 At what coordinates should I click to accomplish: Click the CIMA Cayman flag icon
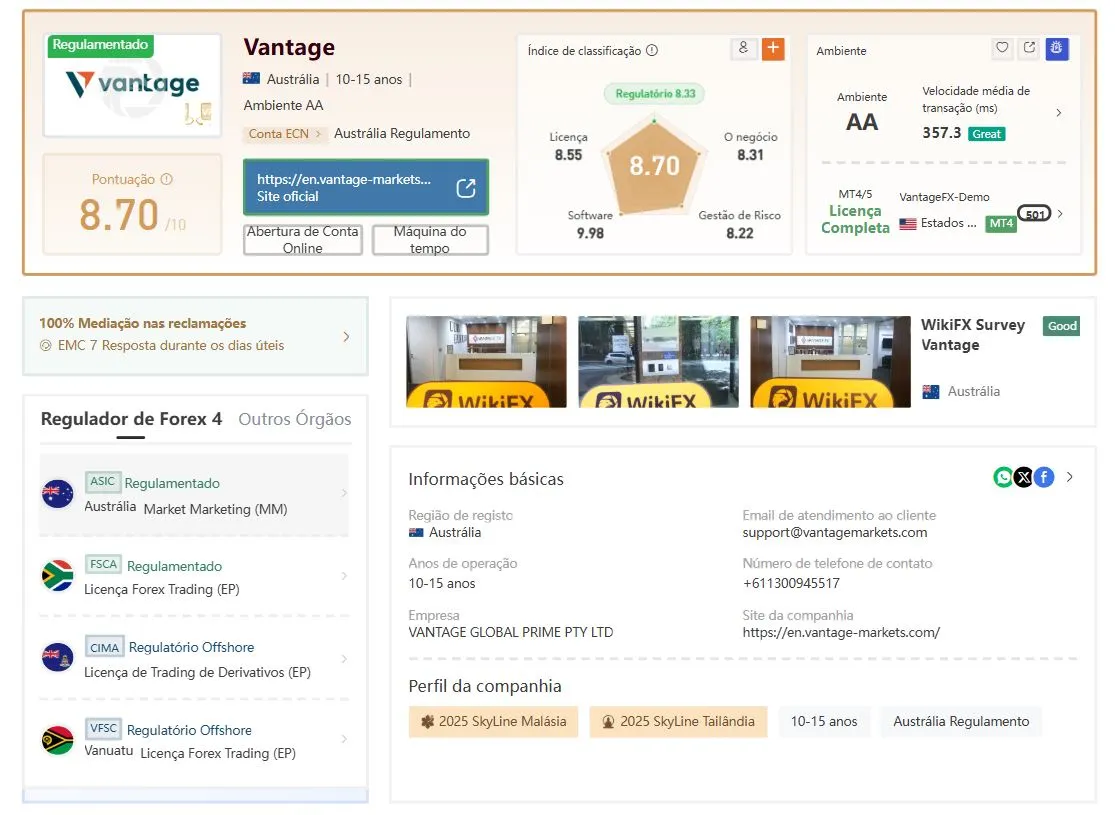58,657
